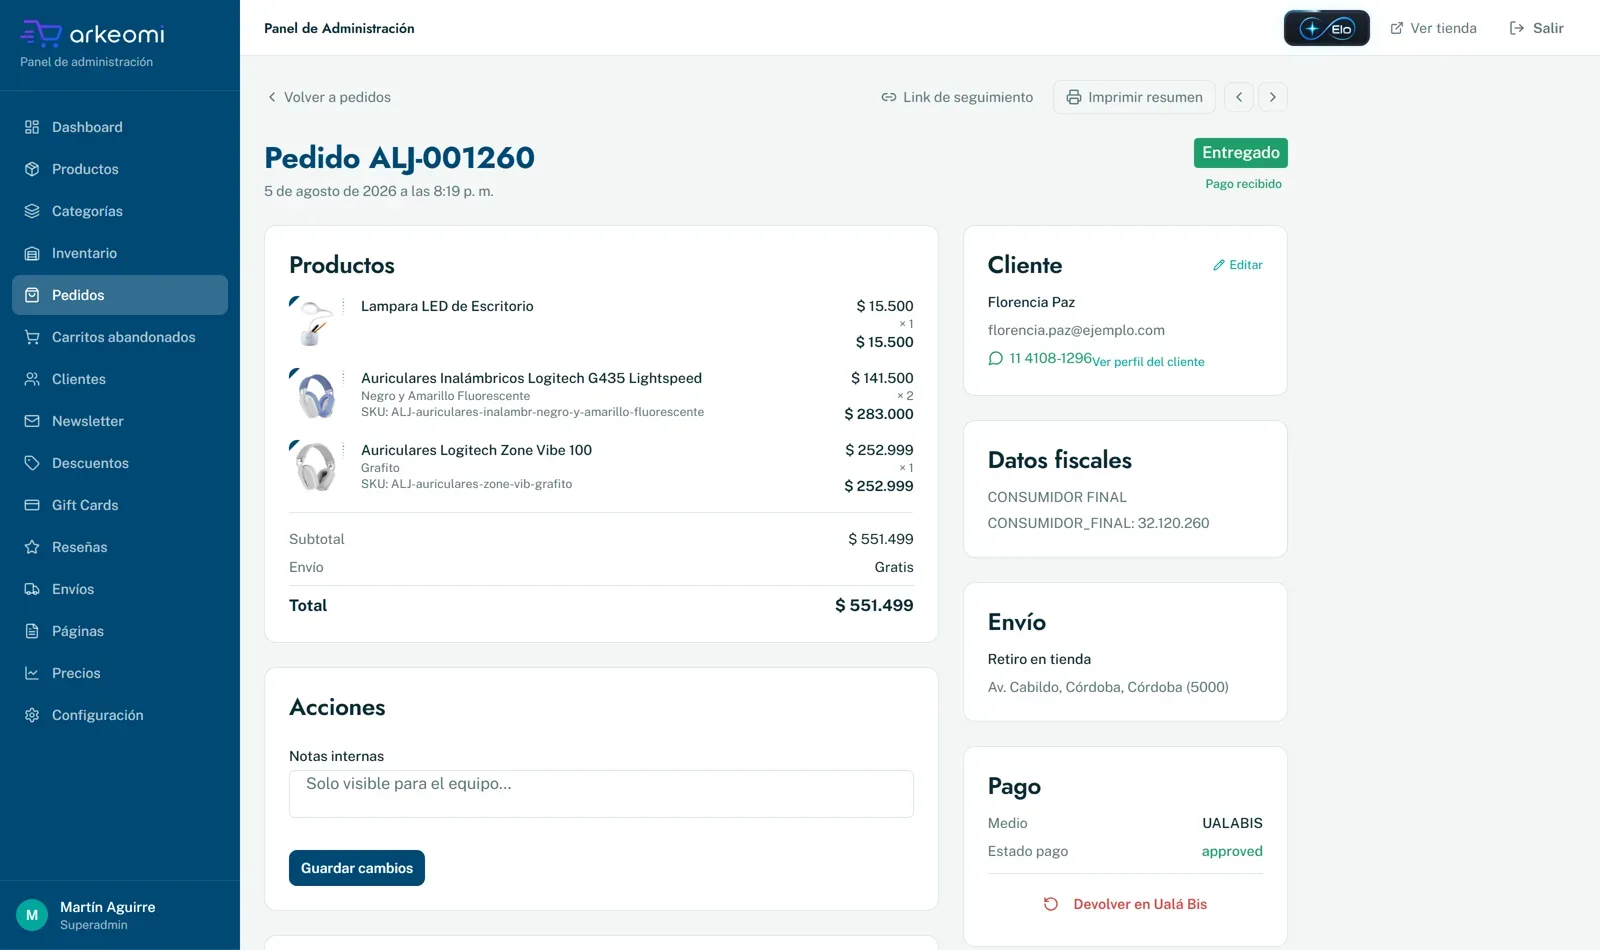
Task: Click the Salir logout icon
Action: 1517,28
